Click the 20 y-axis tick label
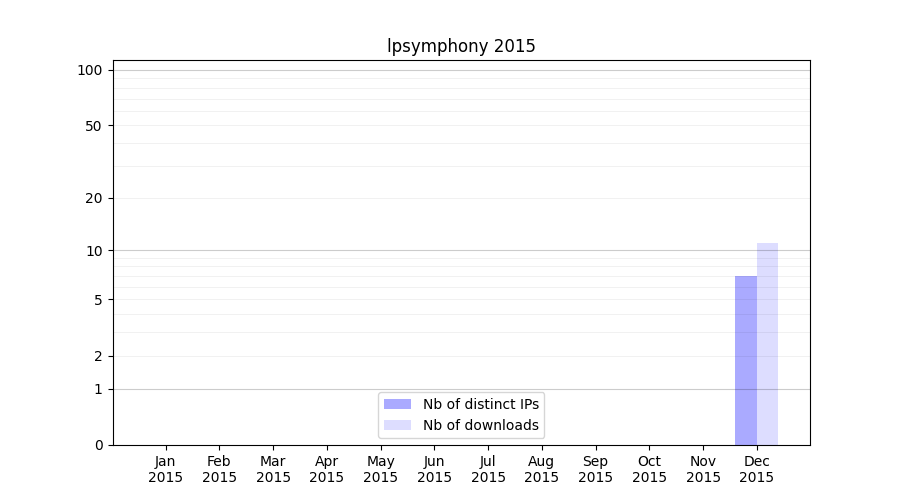 94,198
